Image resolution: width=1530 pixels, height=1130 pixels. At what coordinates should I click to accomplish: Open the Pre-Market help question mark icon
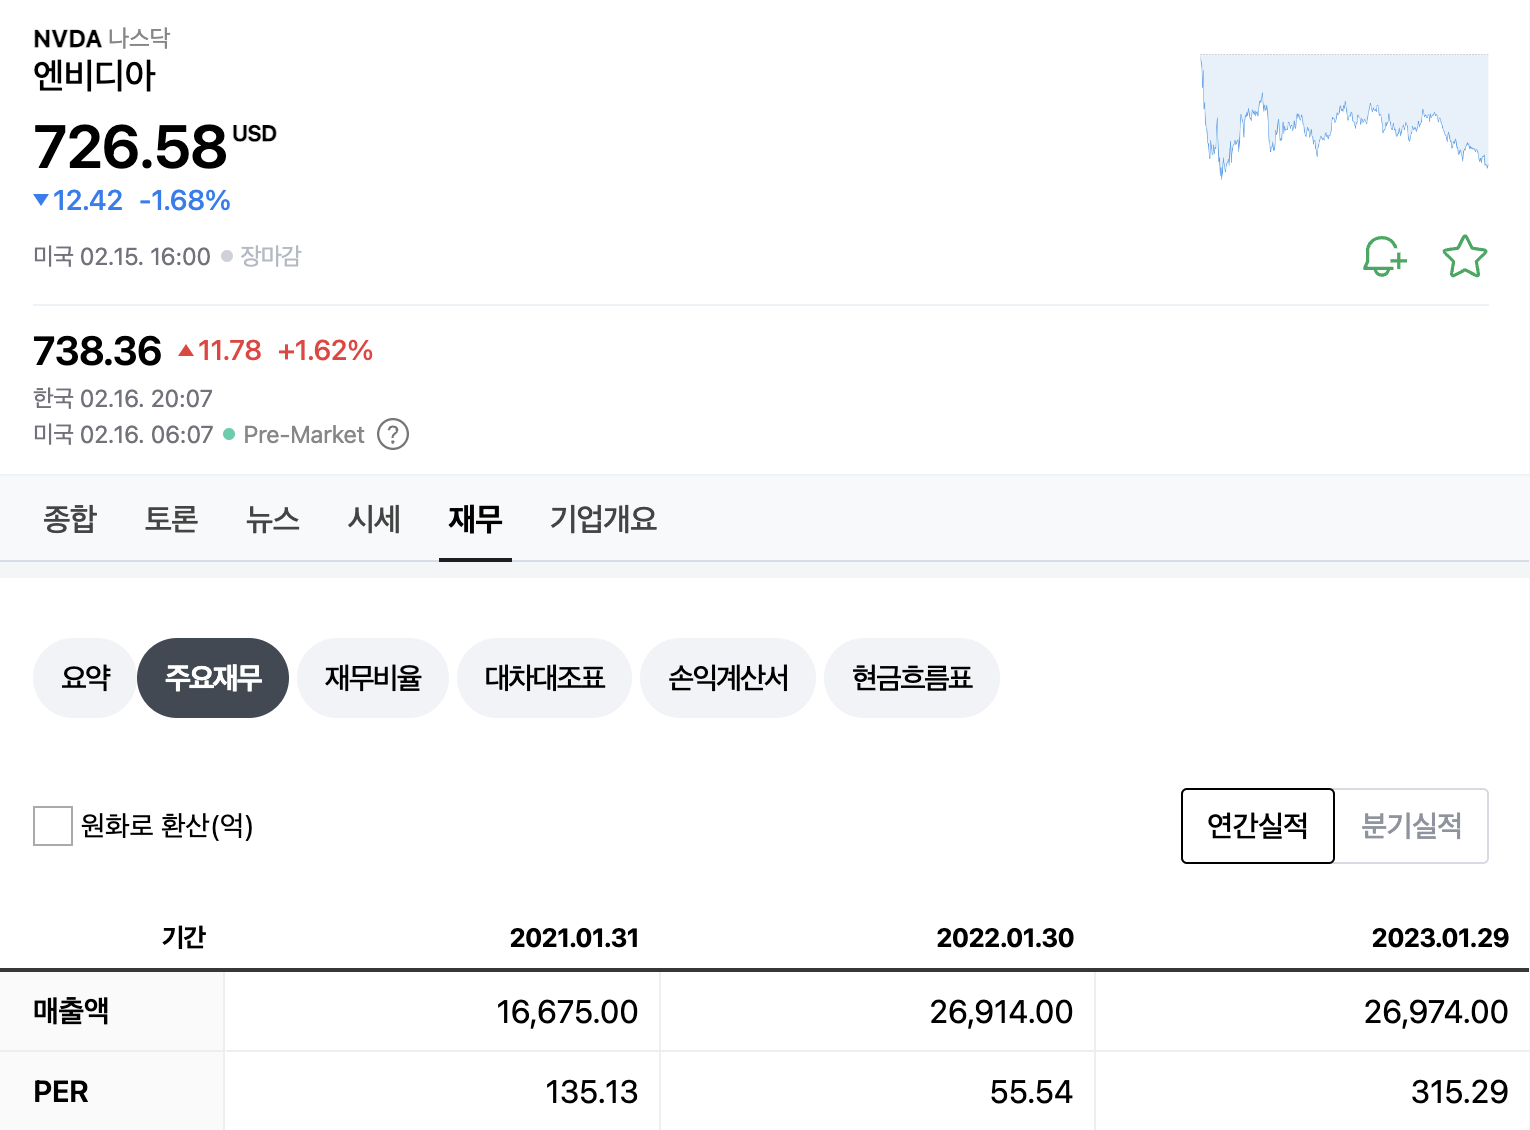pos(393,435)
